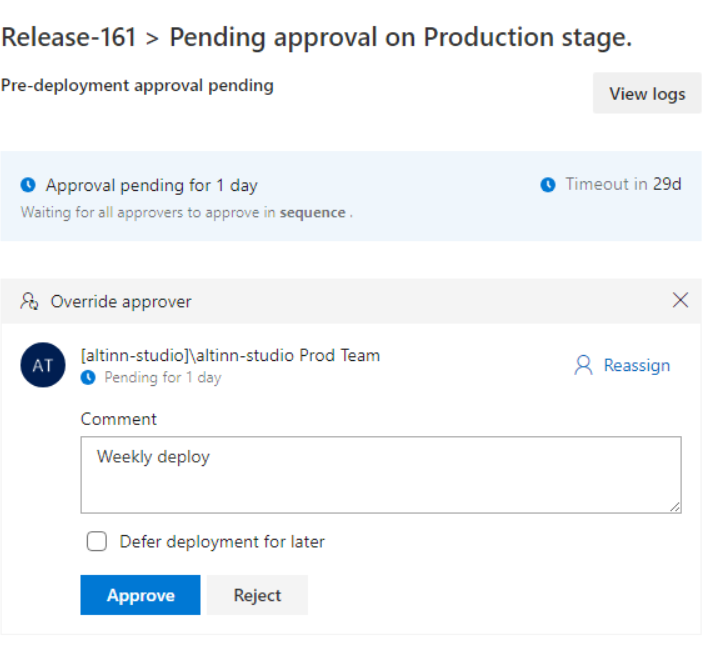The image size is (720, 646).
Task: Click the AT team avatar
Action: pyautogui.click(x=43, y=364)
